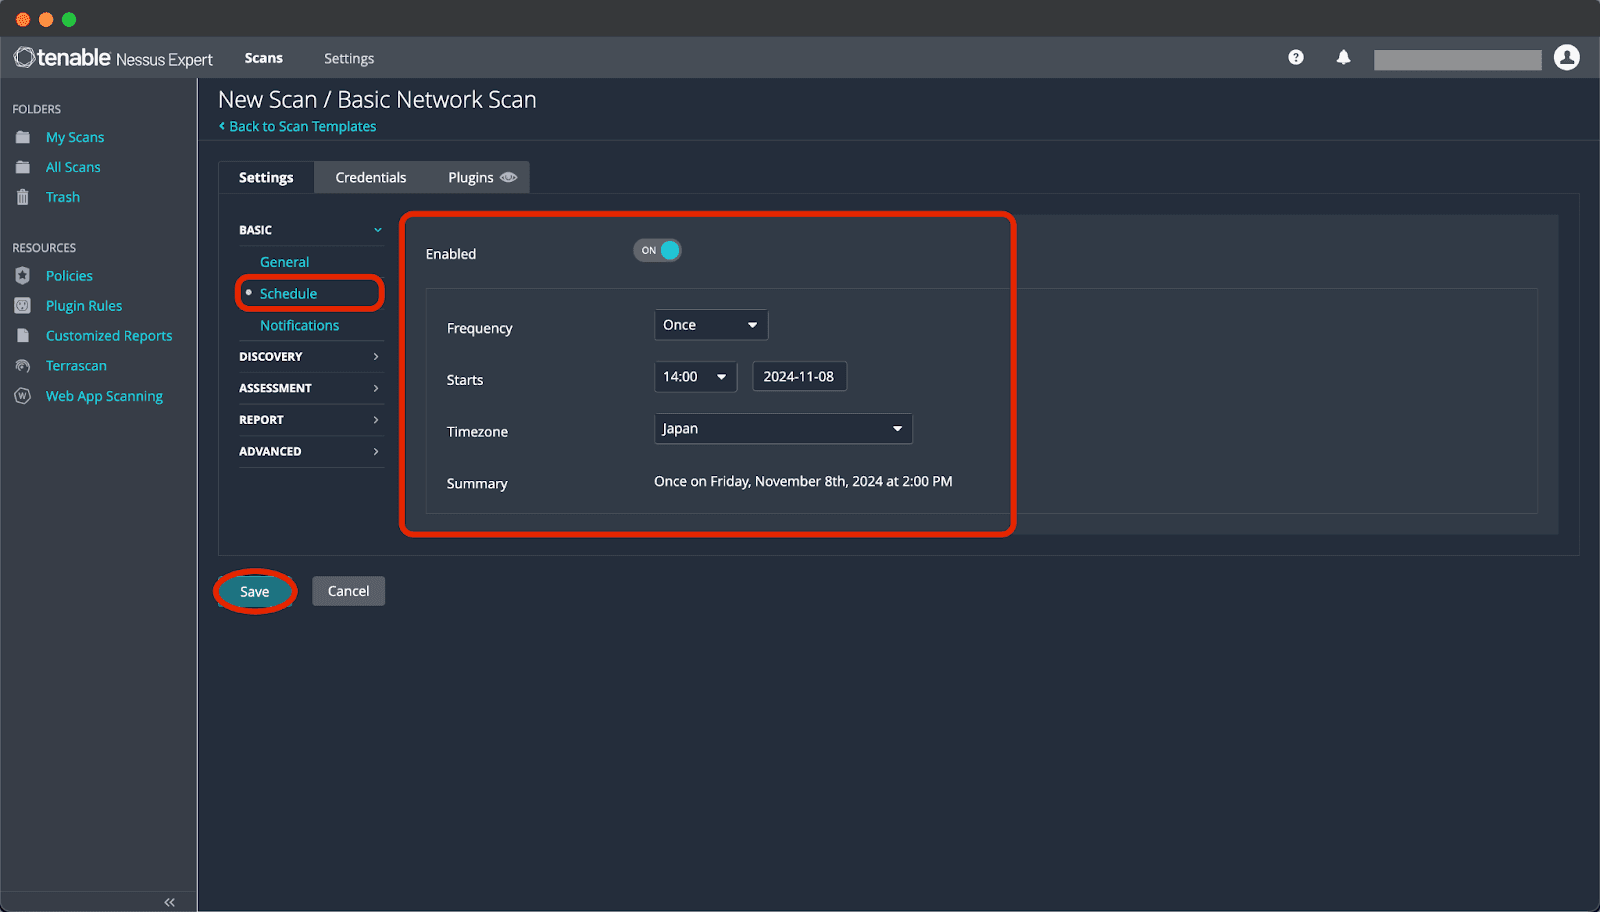Click the Plugin Rules icon
This screenshot has width=1600, height=912.
click(23, 306)
